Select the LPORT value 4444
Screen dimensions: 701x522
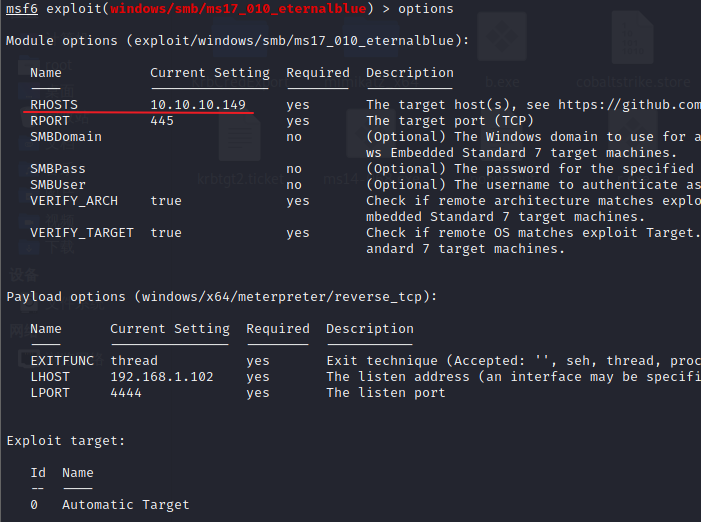tap(126, 393)
